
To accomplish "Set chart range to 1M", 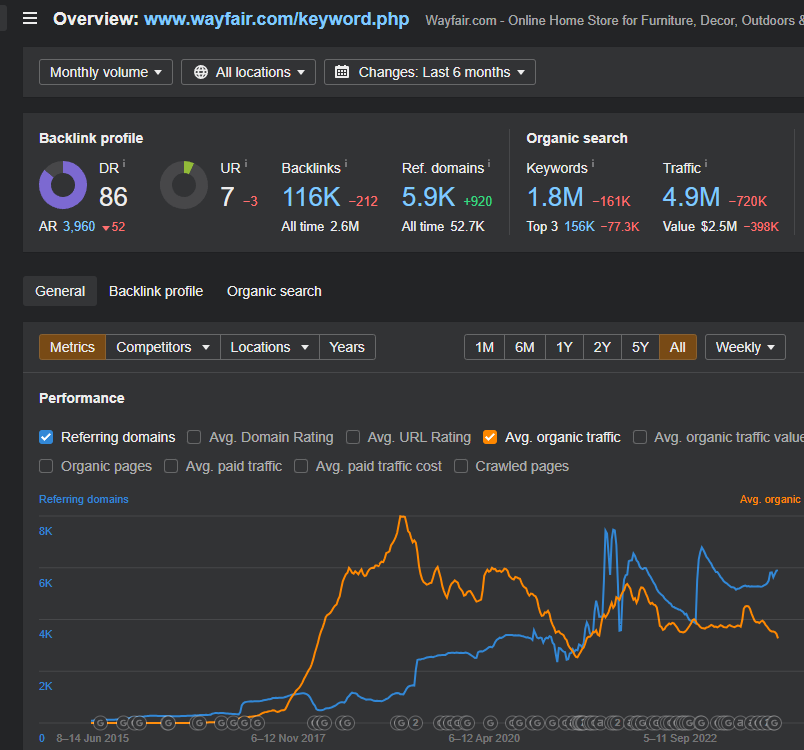I will click(x=485, y=347).
